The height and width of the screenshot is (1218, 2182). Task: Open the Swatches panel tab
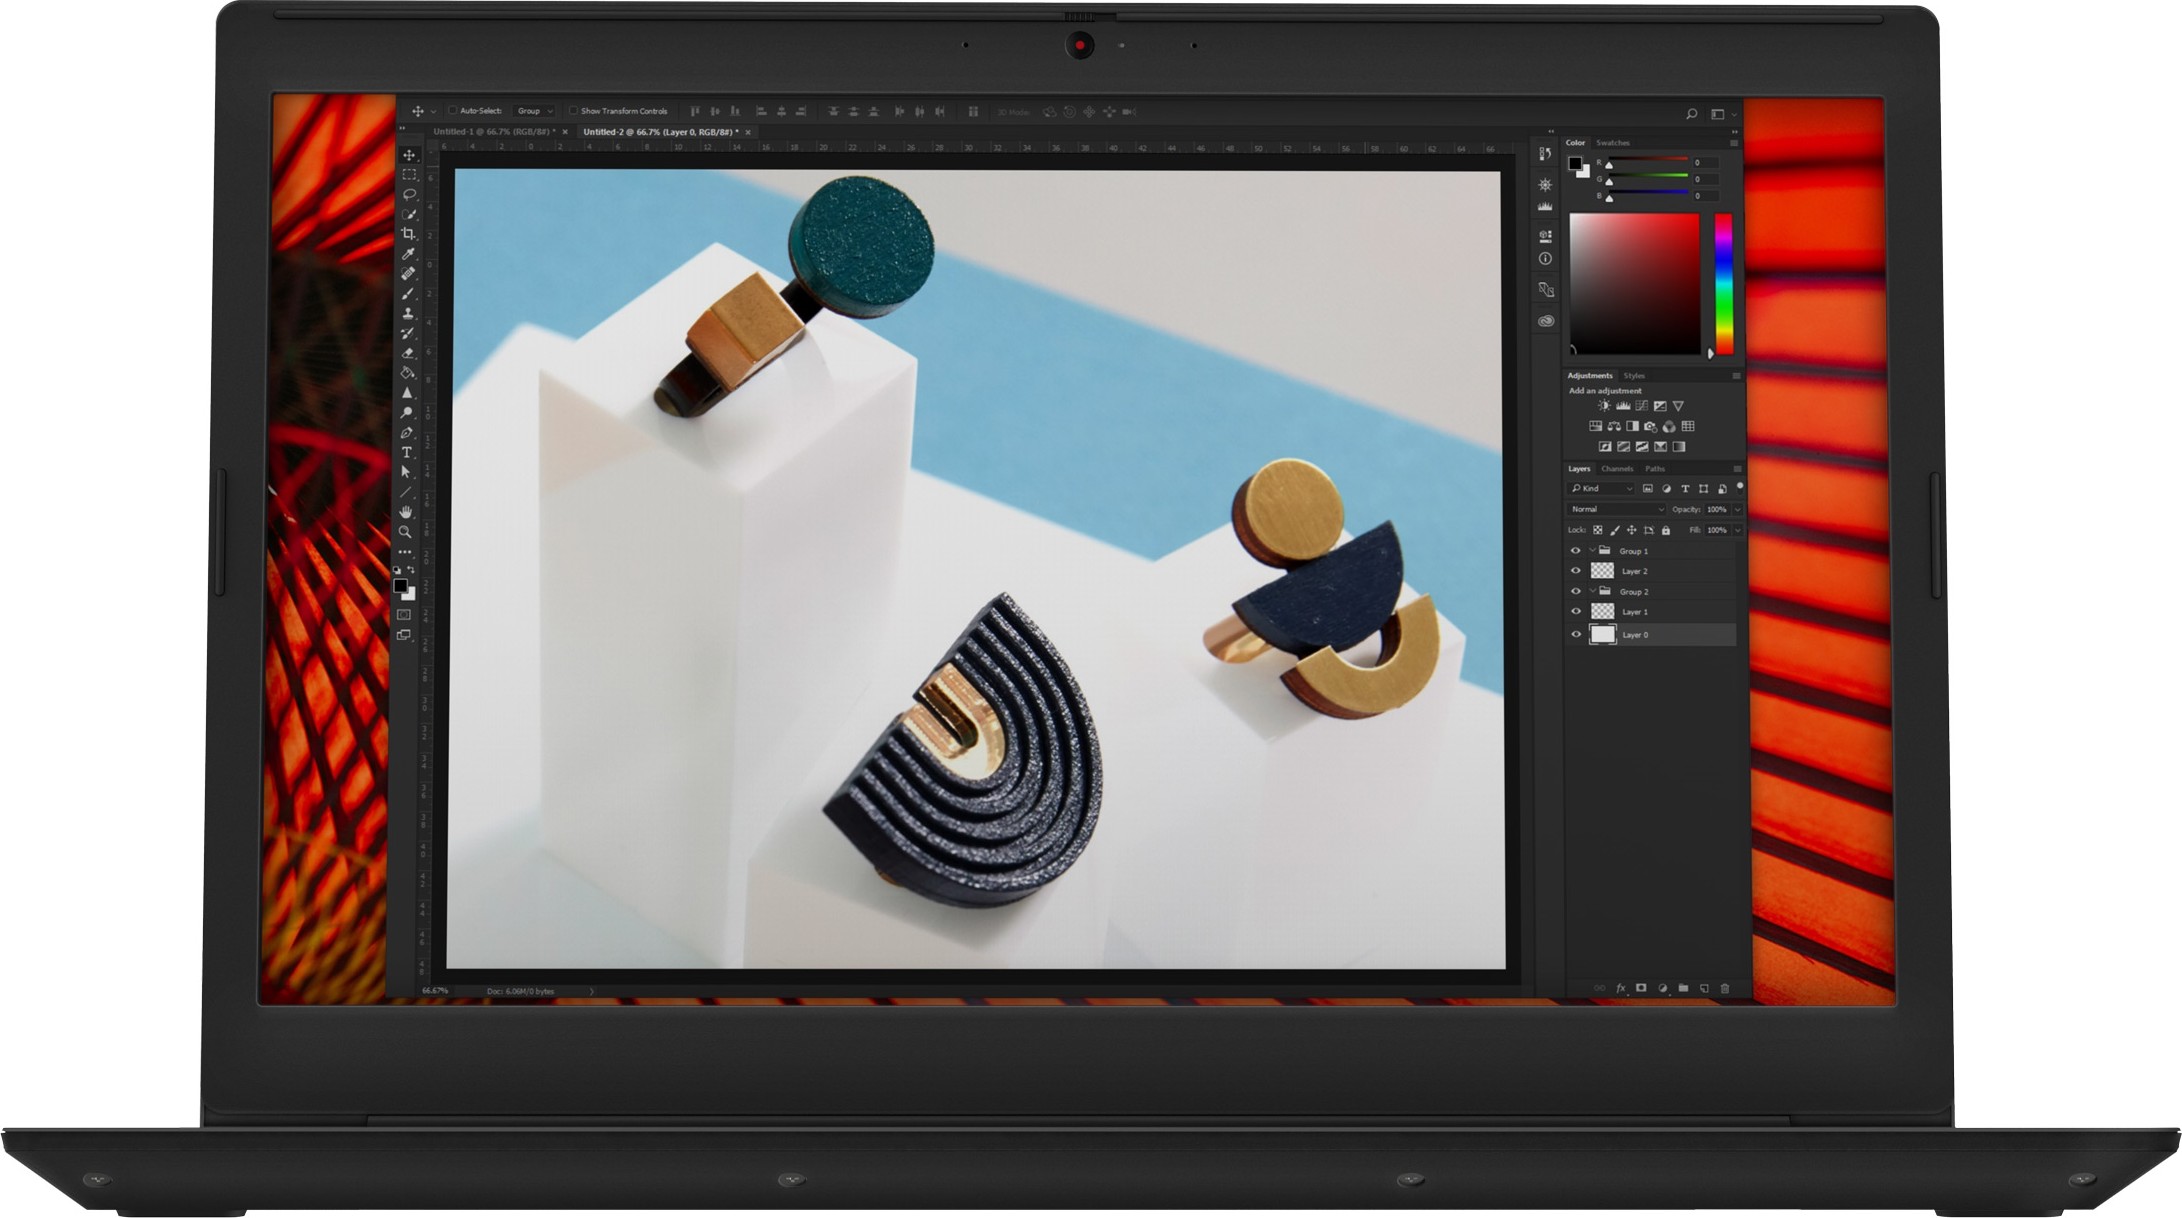pos(1612,143)
